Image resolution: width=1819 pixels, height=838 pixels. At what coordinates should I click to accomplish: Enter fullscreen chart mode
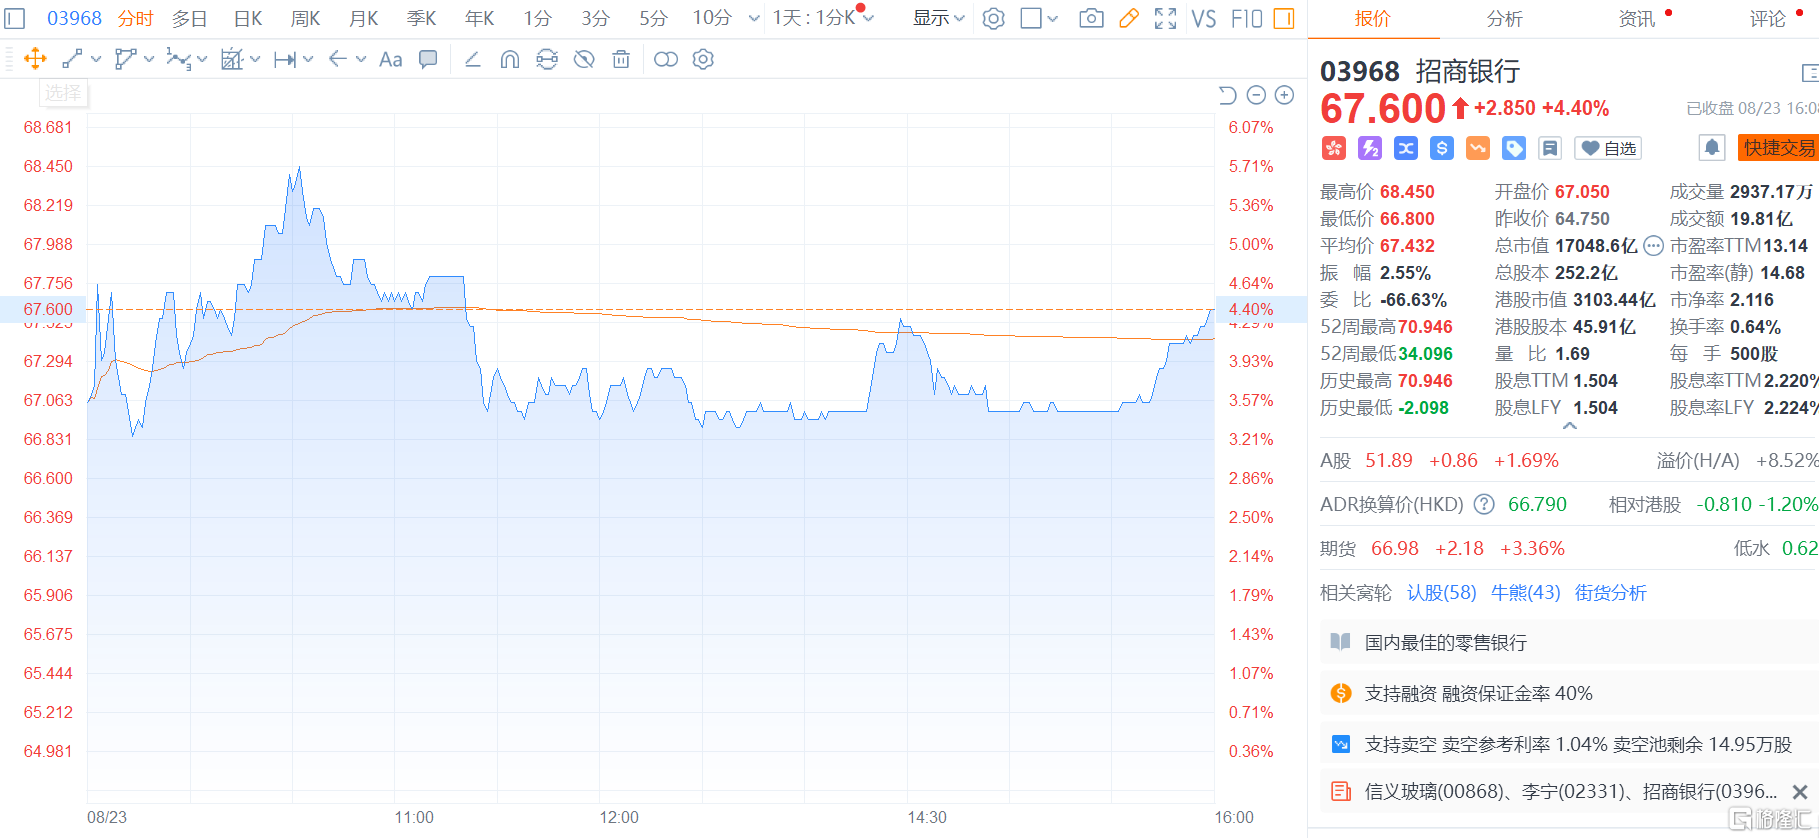pyautogui.click(x=1165, y=18)
